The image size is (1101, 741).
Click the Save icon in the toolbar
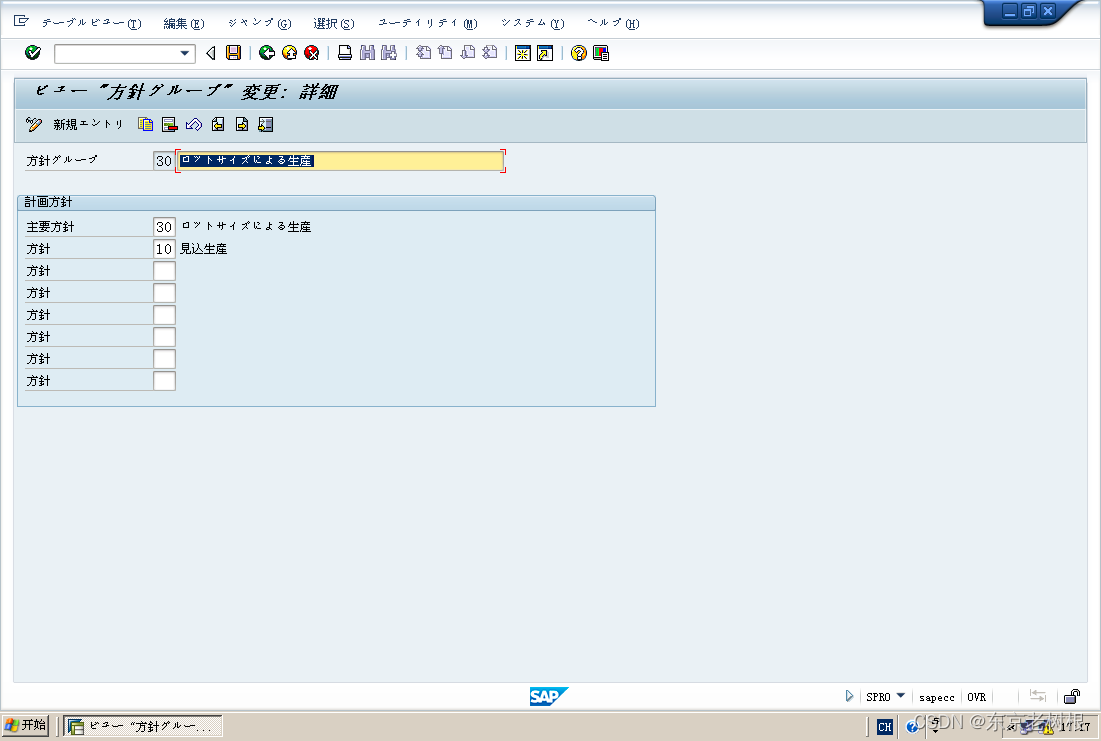click(232, 52)
